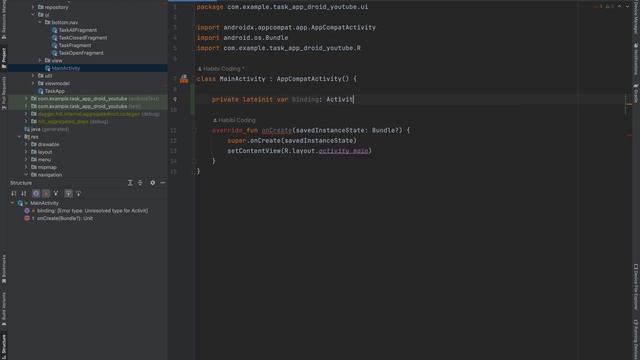
Task: Toggle the Structure side tab
Action: pyautogui.click(x=4, y=346)
